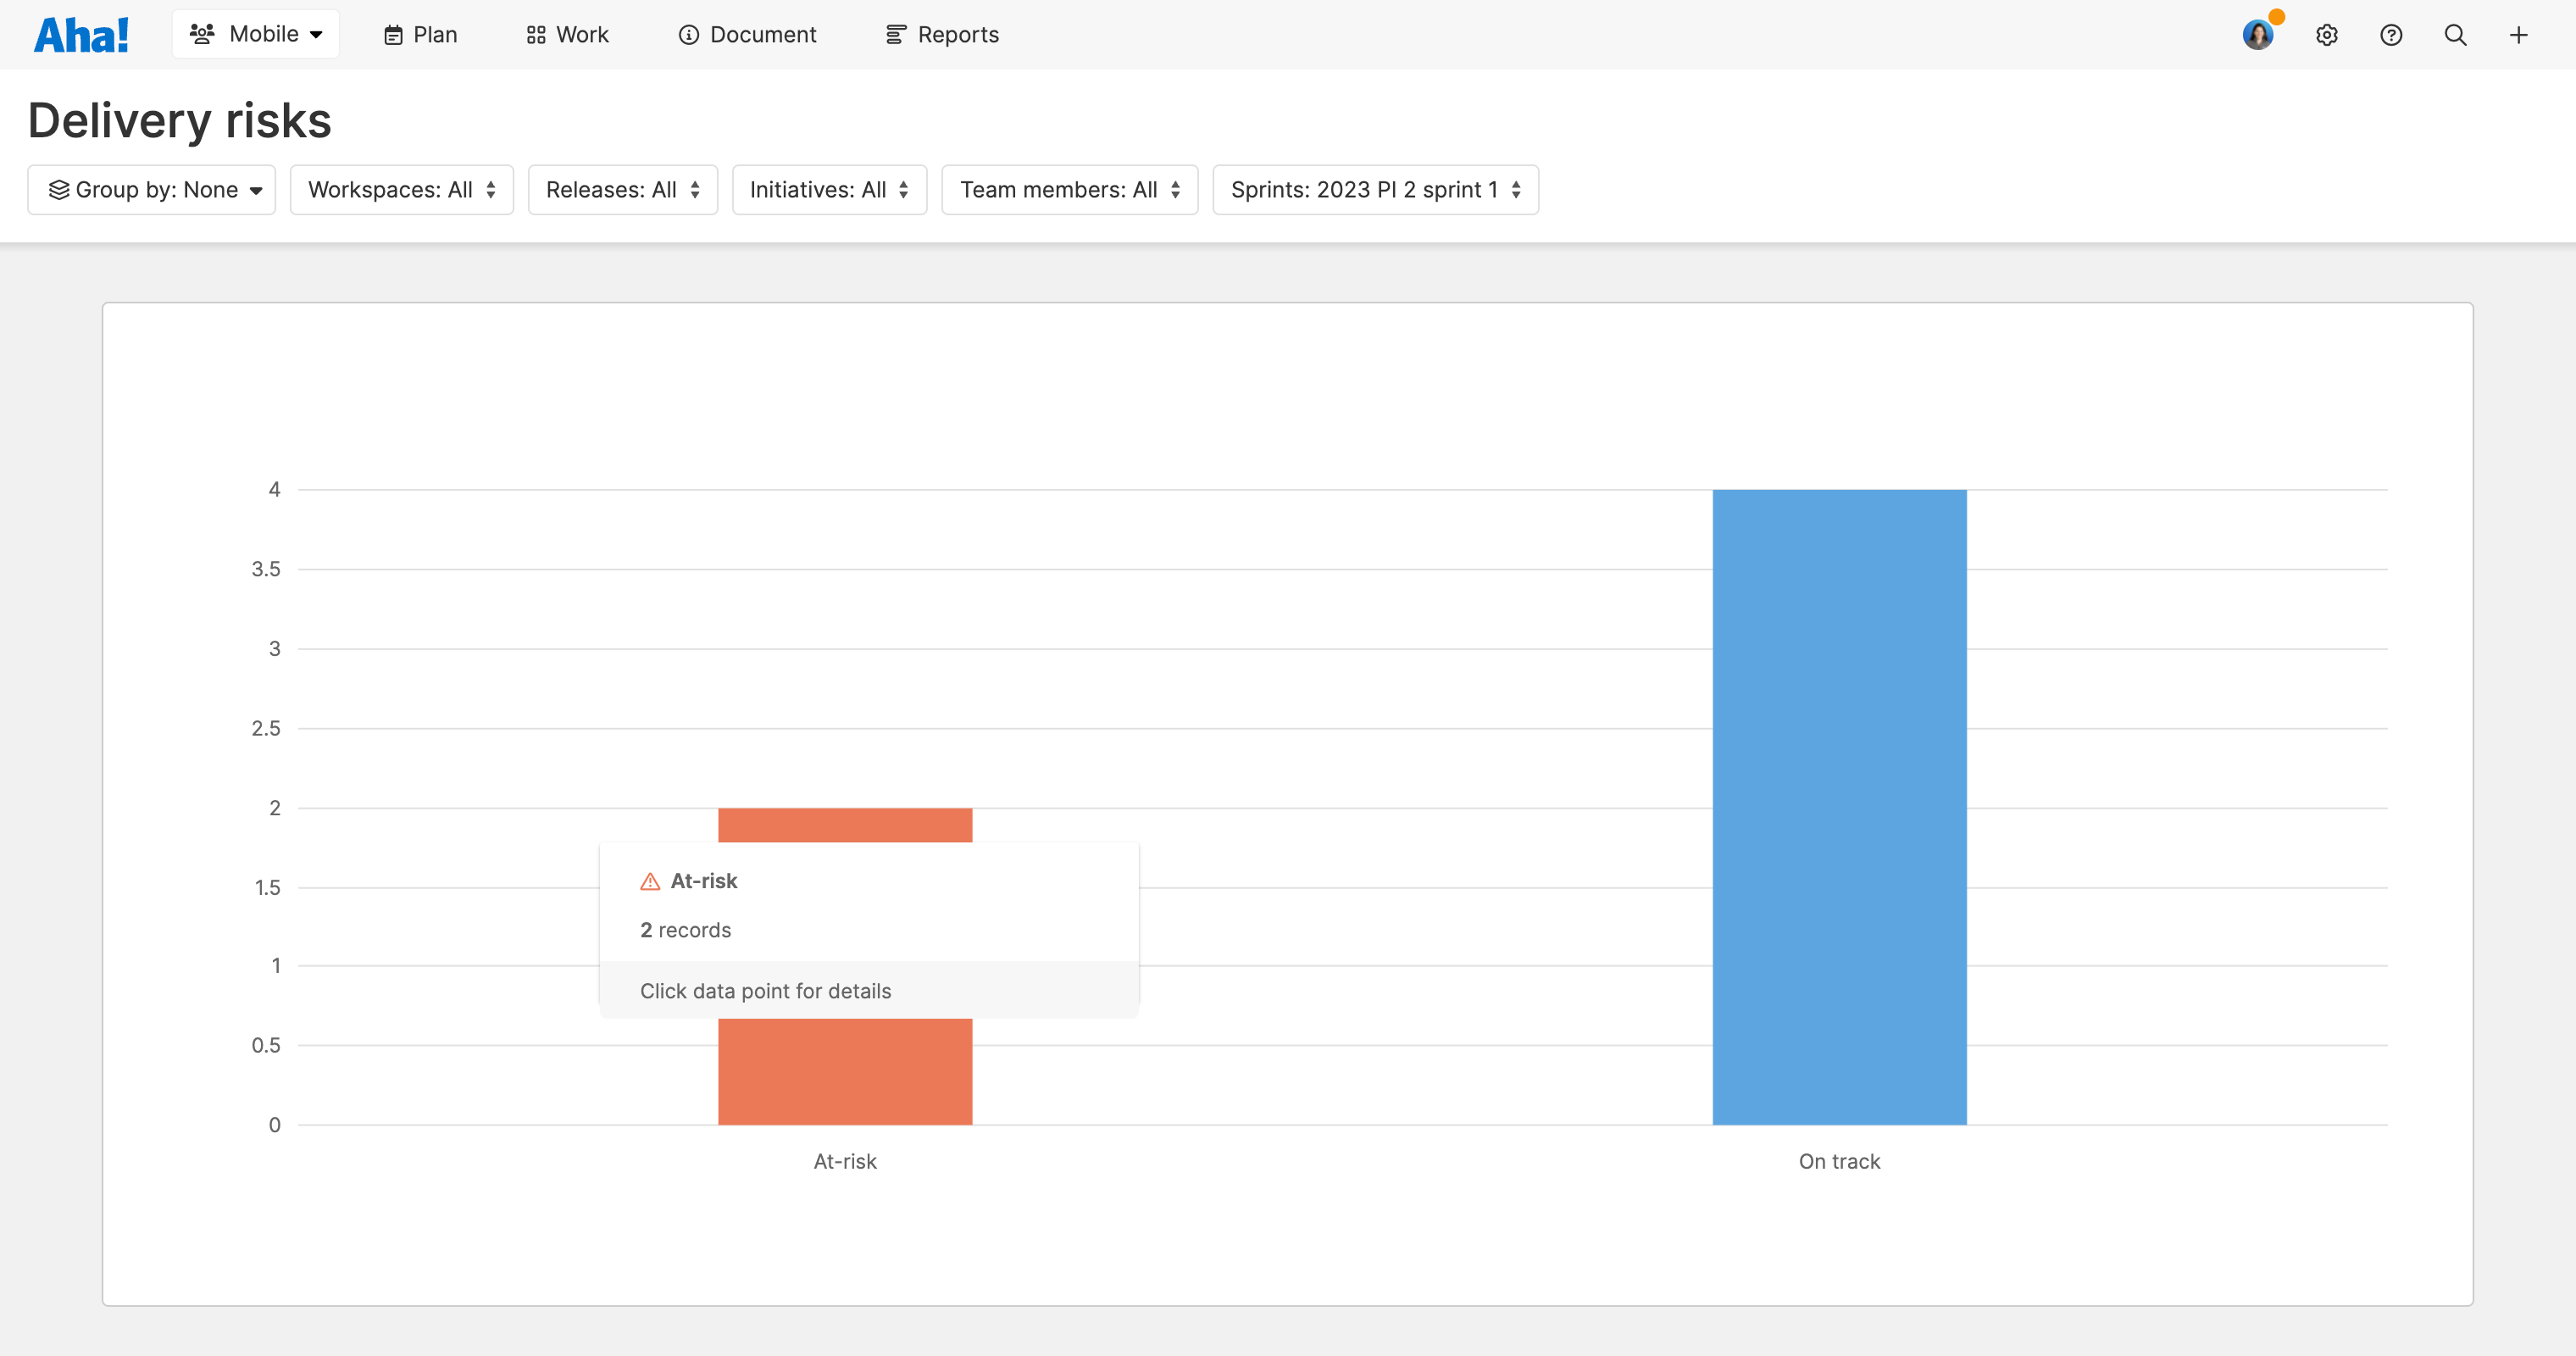The image size is (2576, 1356).
Task: Open the Releases: All dropdown
Action: (x=622, y=189)
